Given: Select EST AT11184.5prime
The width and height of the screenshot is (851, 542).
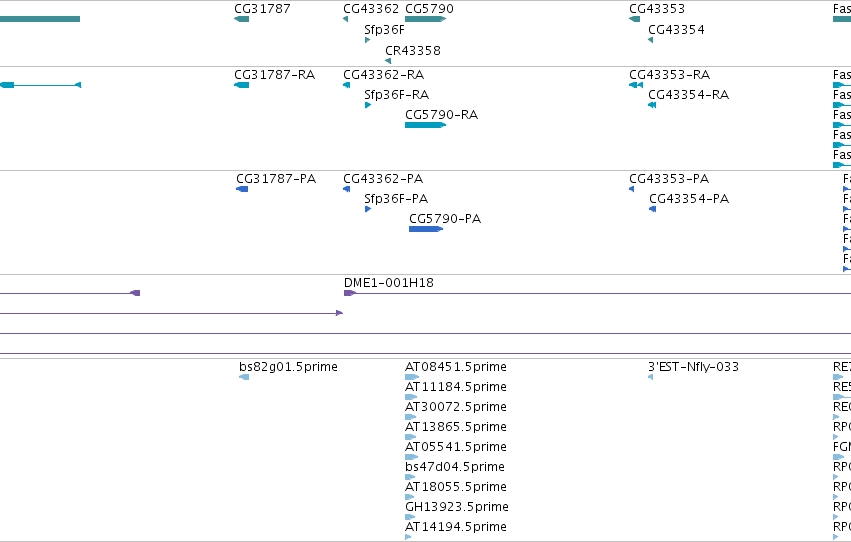Looking at the screenshot, I should (x=456, y=387).
